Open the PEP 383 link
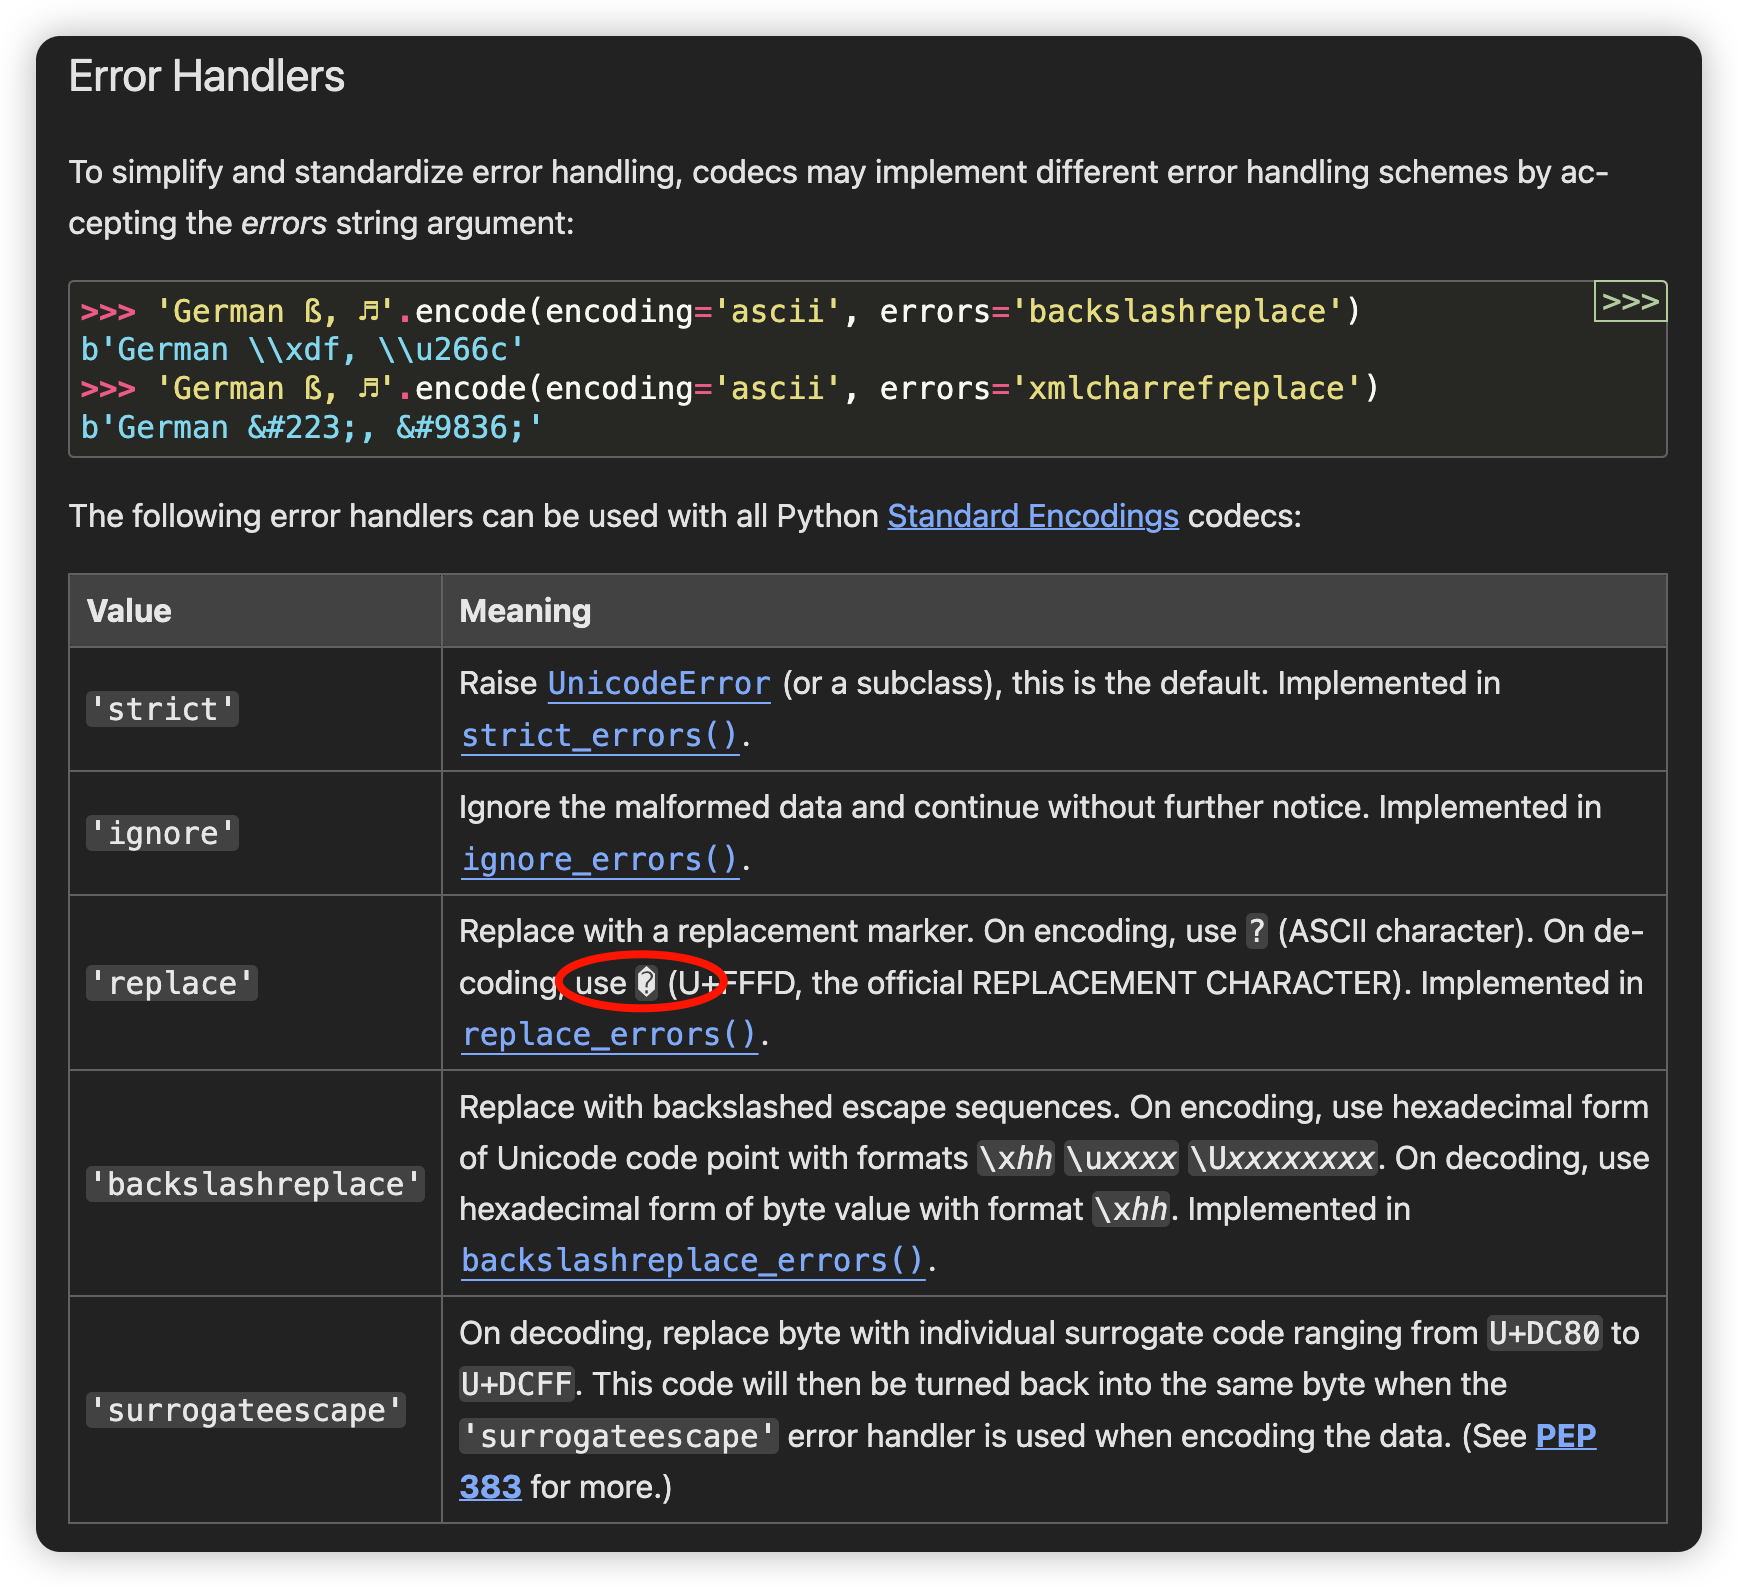 pos(1565,1436)
